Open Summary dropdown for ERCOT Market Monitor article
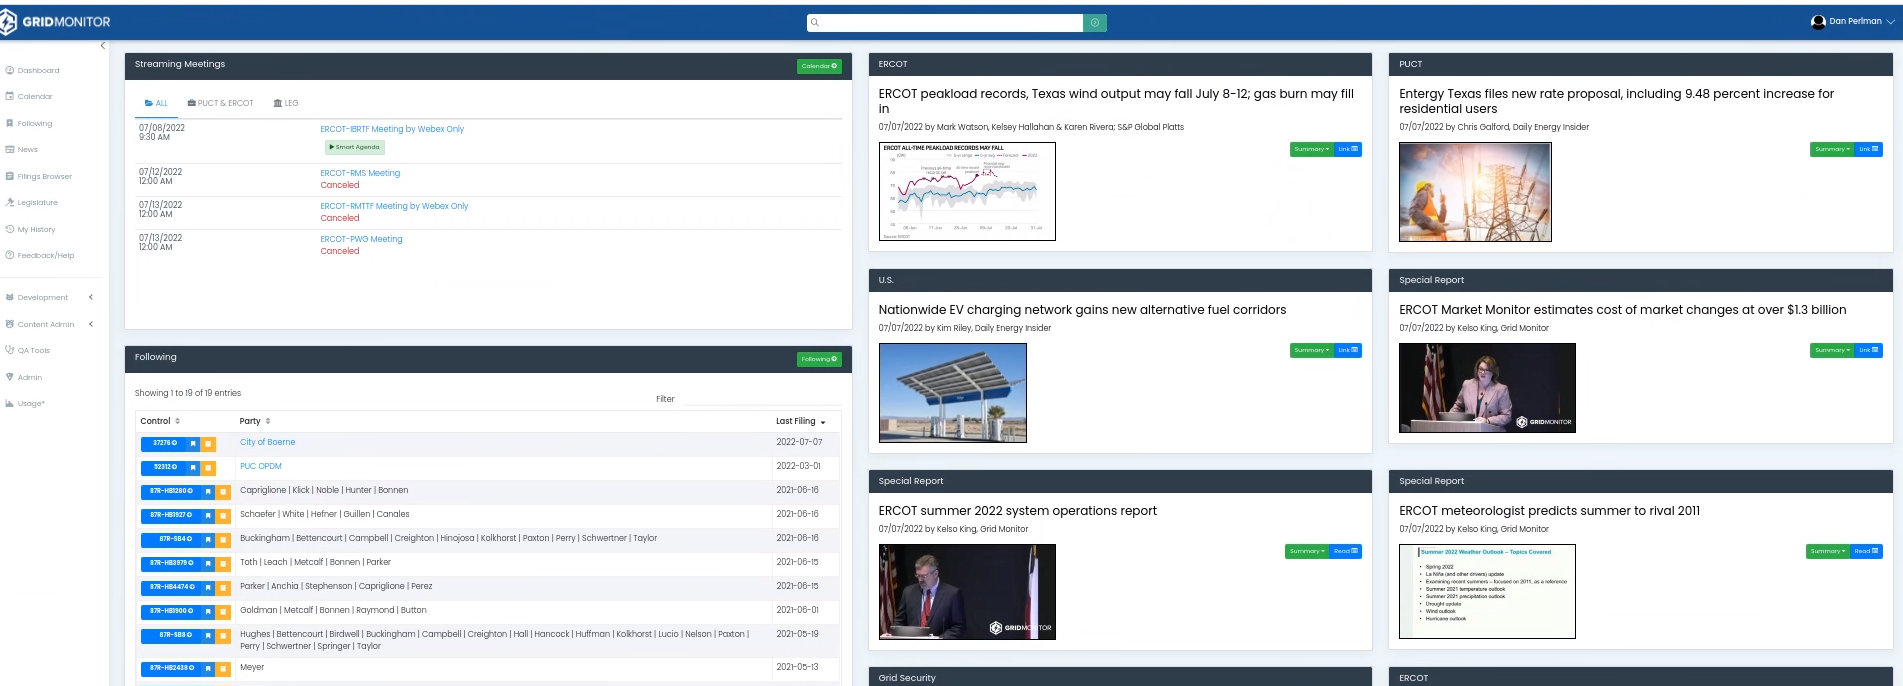 tap(1832, 350)
